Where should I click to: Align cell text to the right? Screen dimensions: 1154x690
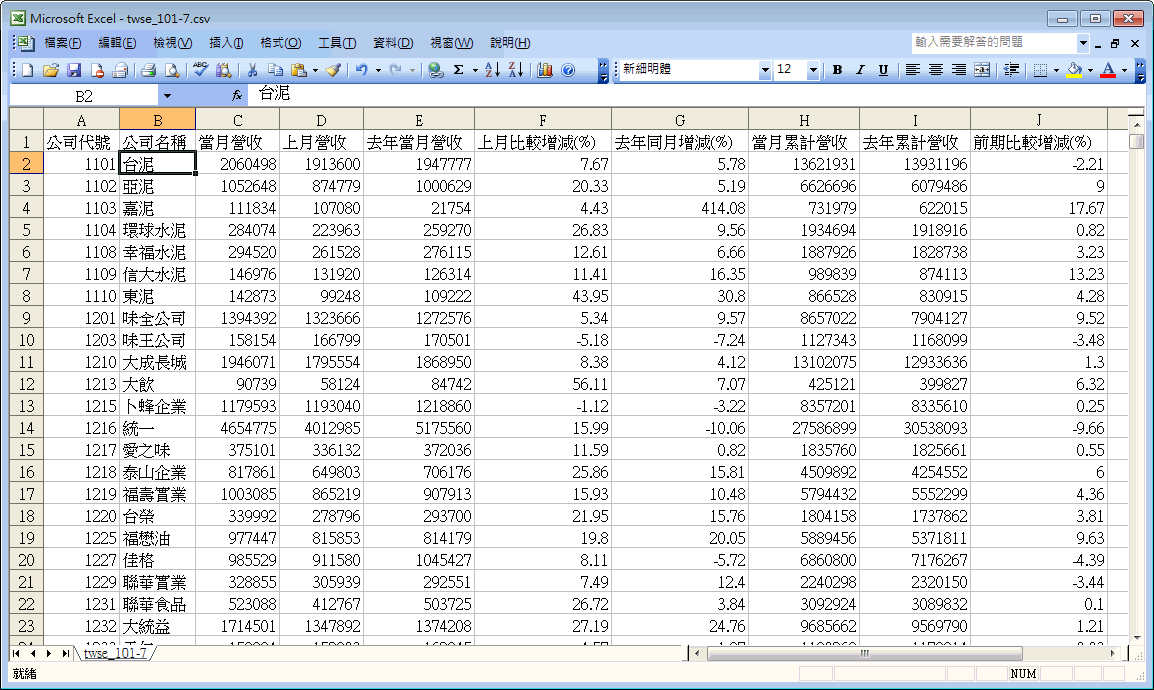[959, 70]
